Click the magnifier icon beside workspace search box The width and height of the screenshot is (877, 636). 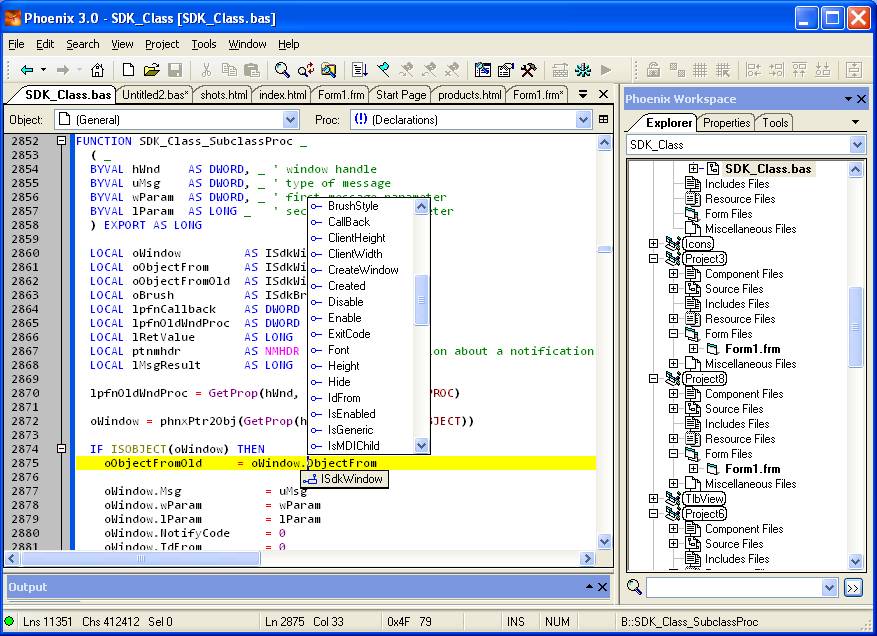[634, 587]
